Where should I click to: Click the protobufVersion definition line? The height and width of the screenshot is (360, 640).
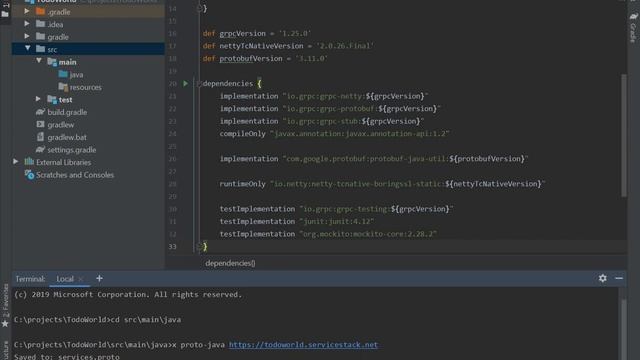coord(265,58)
